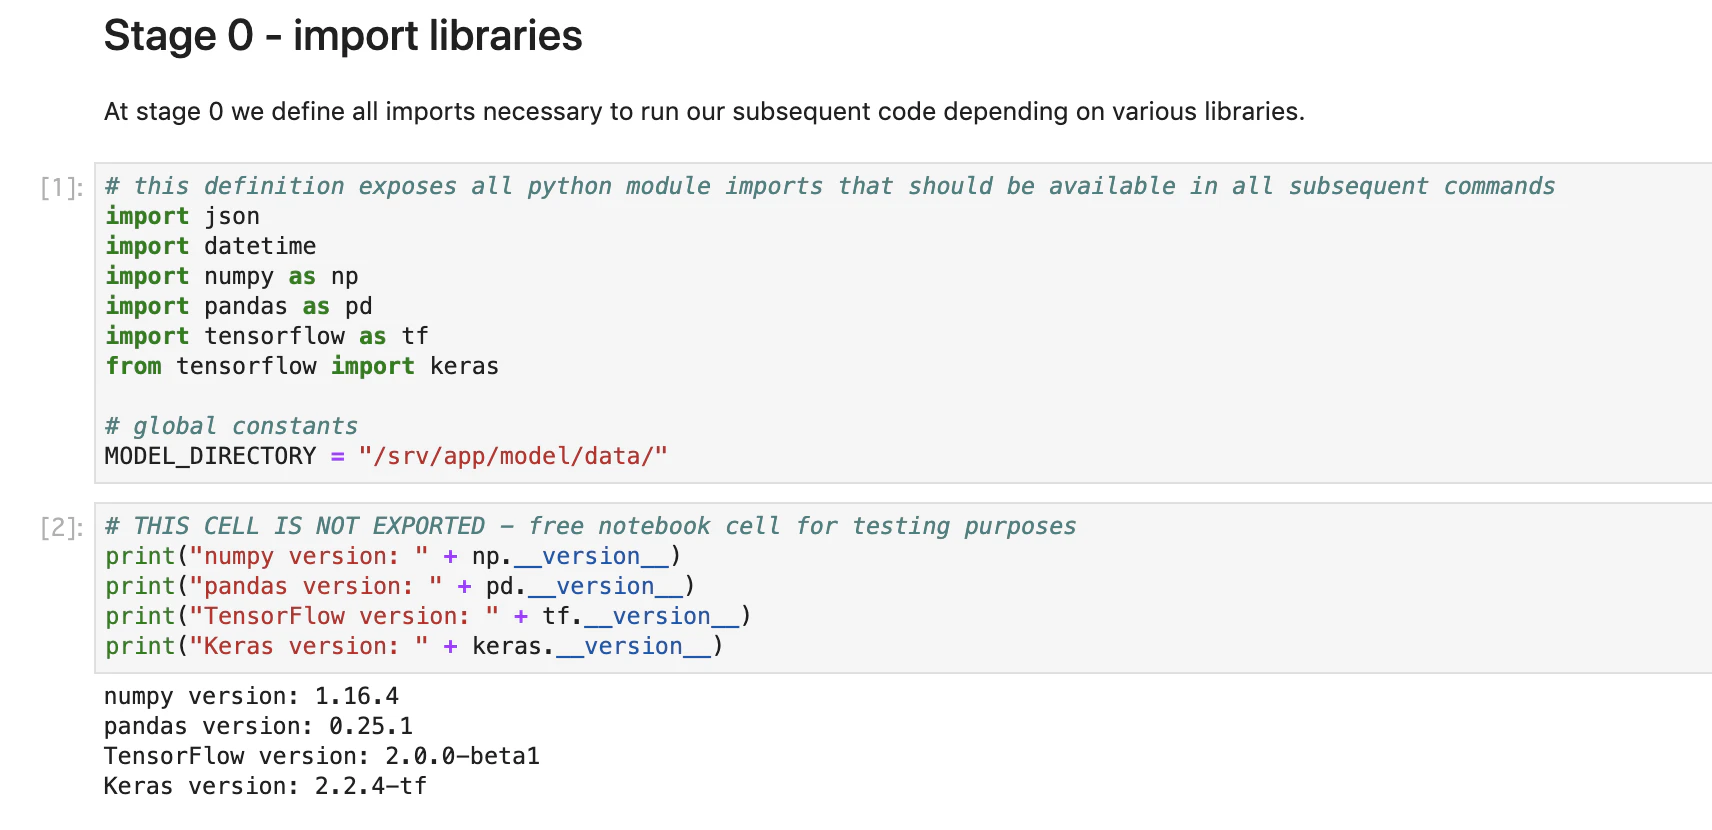Click the print statement with keras.__version__
The height and width of the screenshot is (830, 1712).
click(x=414, y=646)
